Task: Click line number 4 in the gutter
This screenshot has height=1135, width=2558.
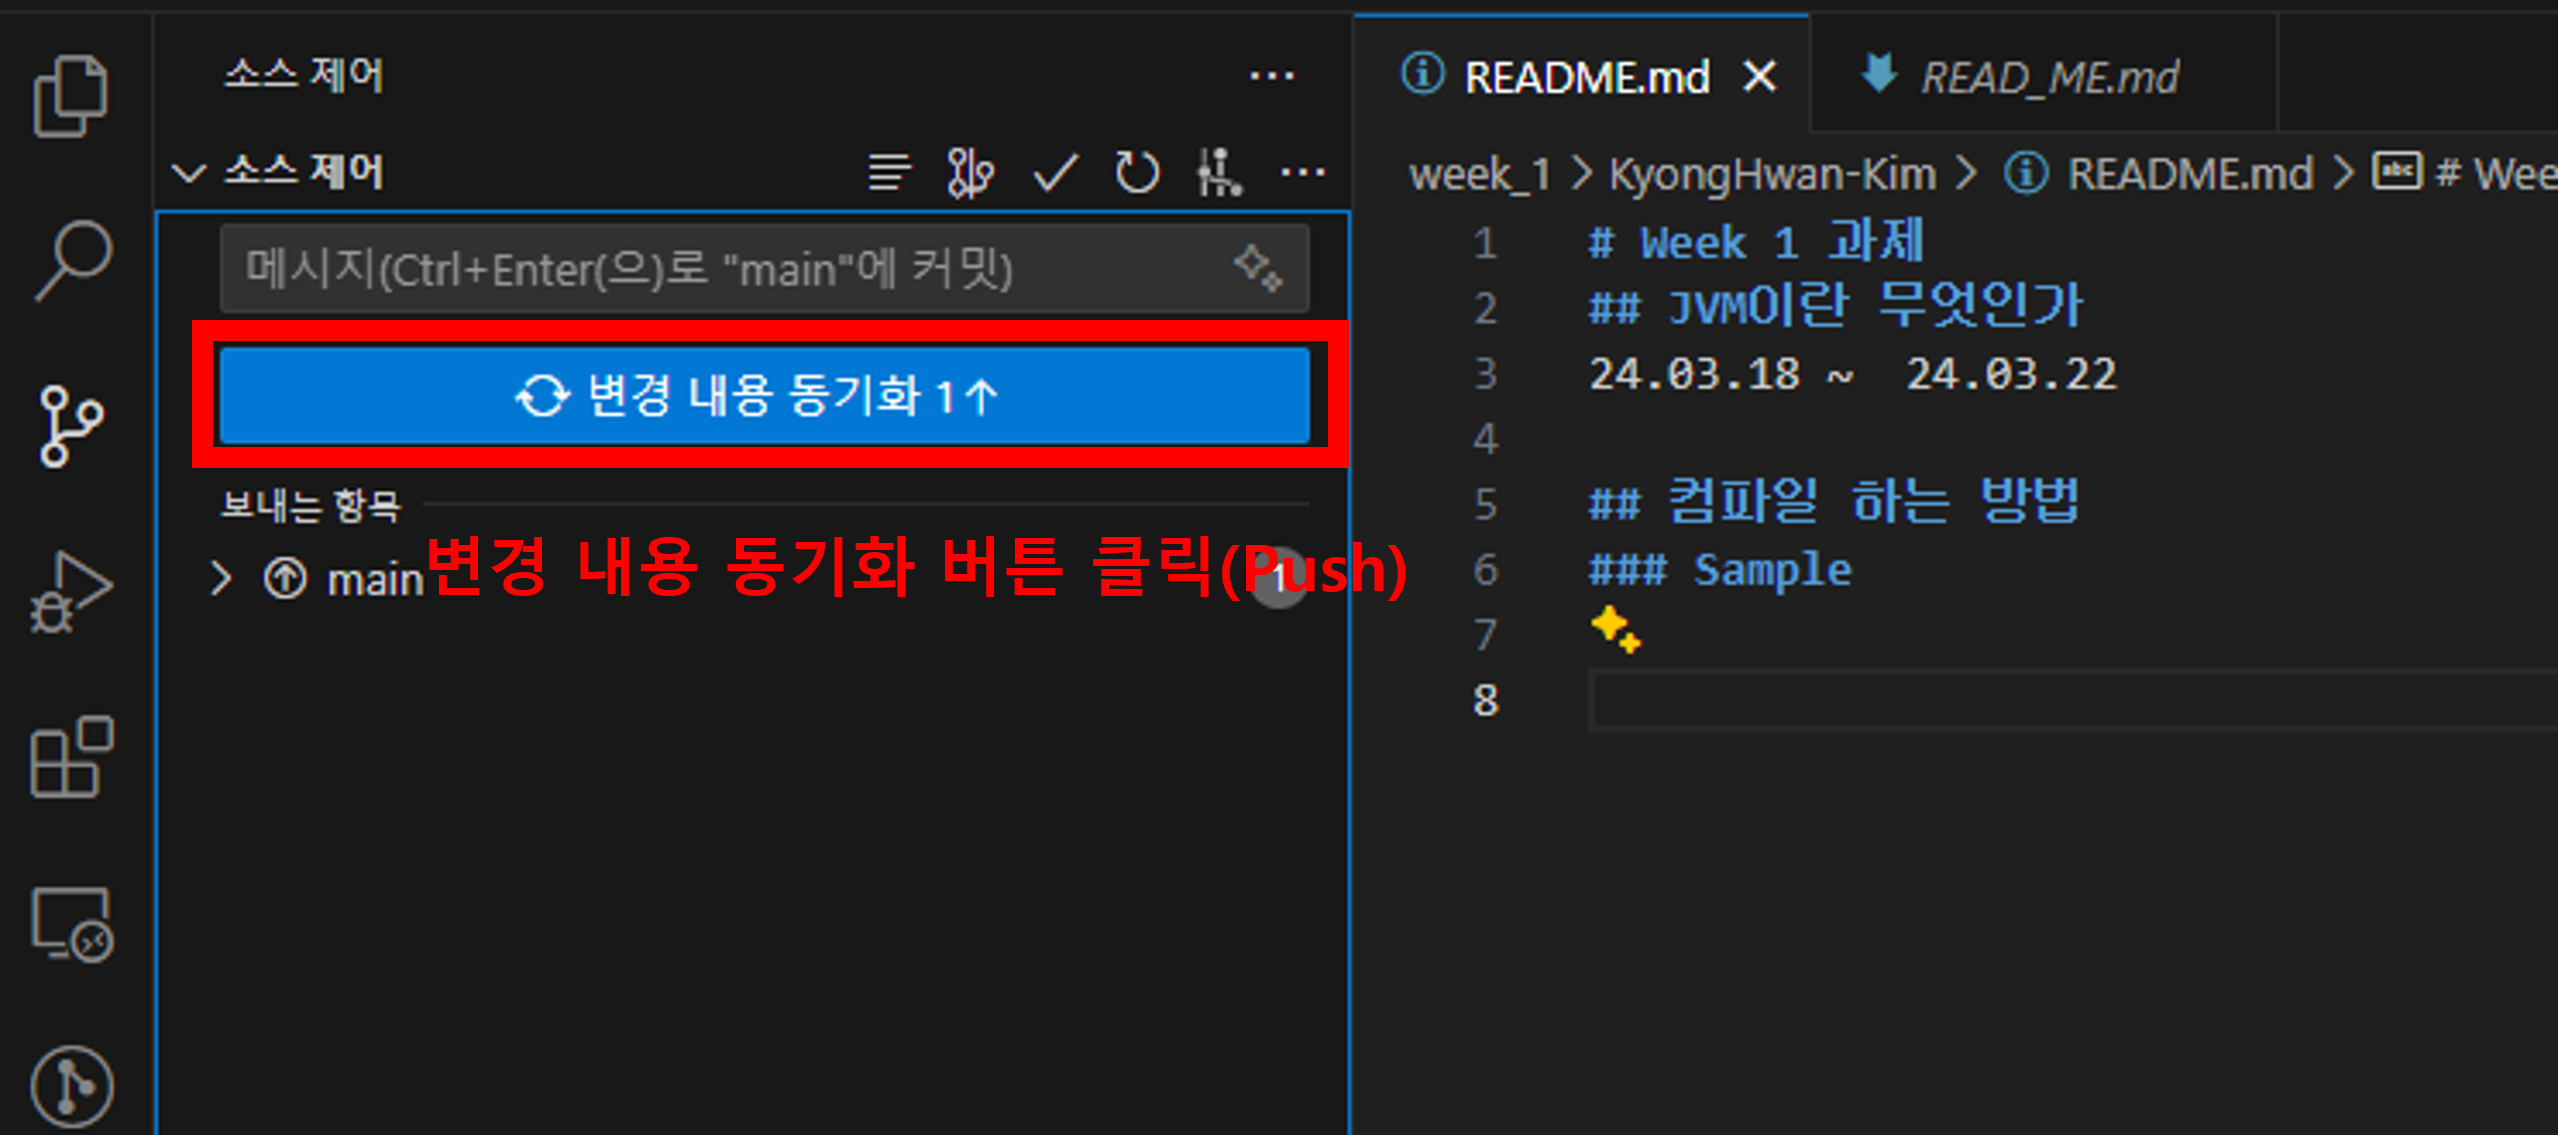Action: (x=1485, y=438)
